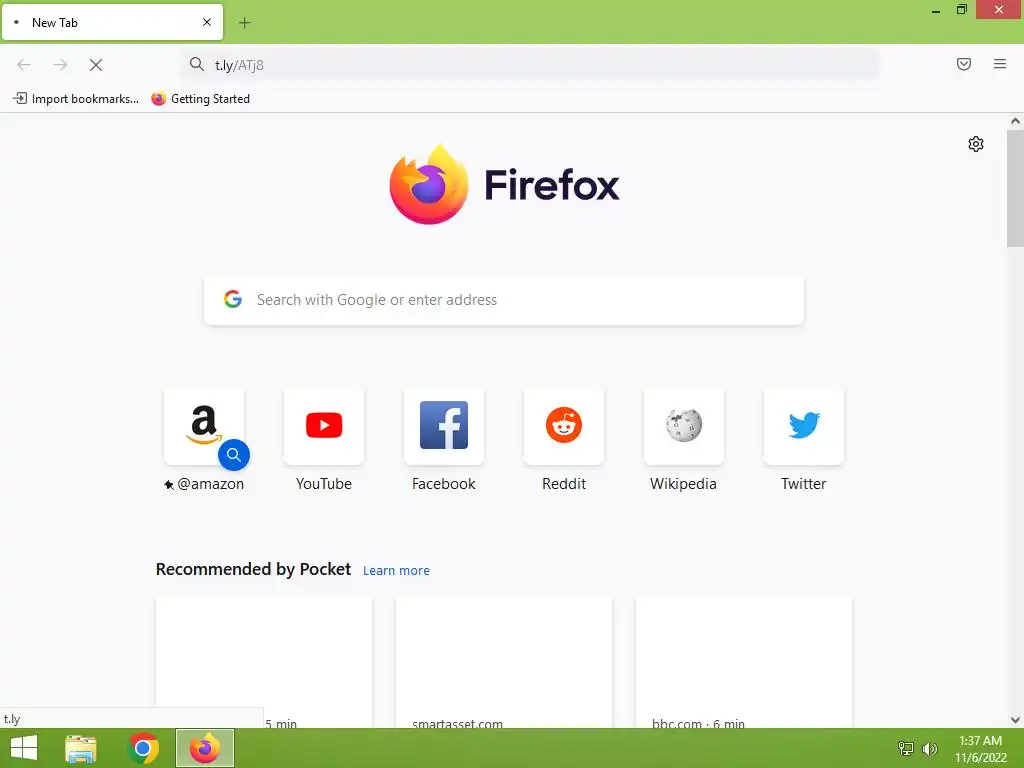Screen dimensions: 1024x768
Task: Click the taskbar clock showing 1:37 AM
Action: [x=980, y=748]
